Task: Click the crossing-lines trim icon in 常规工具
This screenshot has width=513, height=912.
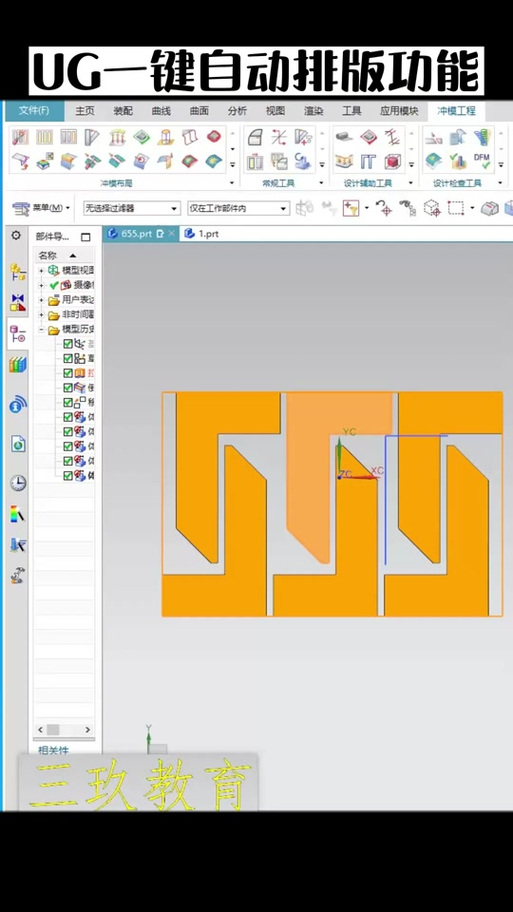Action: (x=279, y=137)
